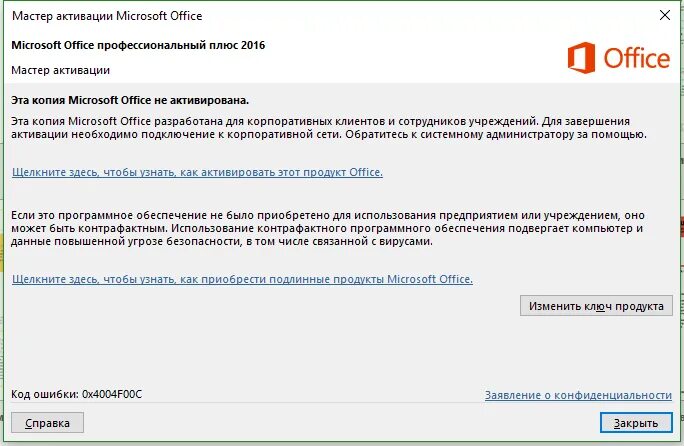Viewport: 684px width, 446px height.
Task: Click the white header banner area beside the title
Action: tap(393, 57)
